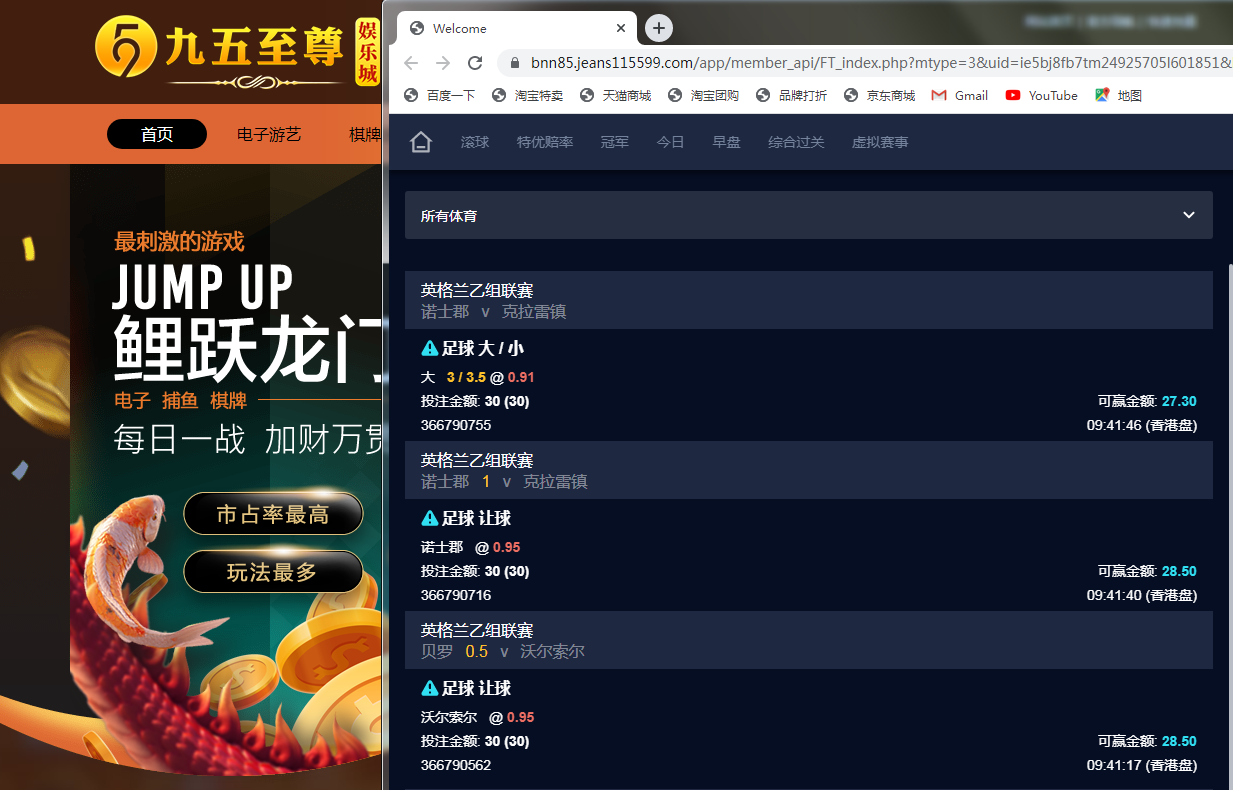Screen dimensions: 1233x790
Task: Open the 品牌打折 bookmark
Action: coord(792,96)
